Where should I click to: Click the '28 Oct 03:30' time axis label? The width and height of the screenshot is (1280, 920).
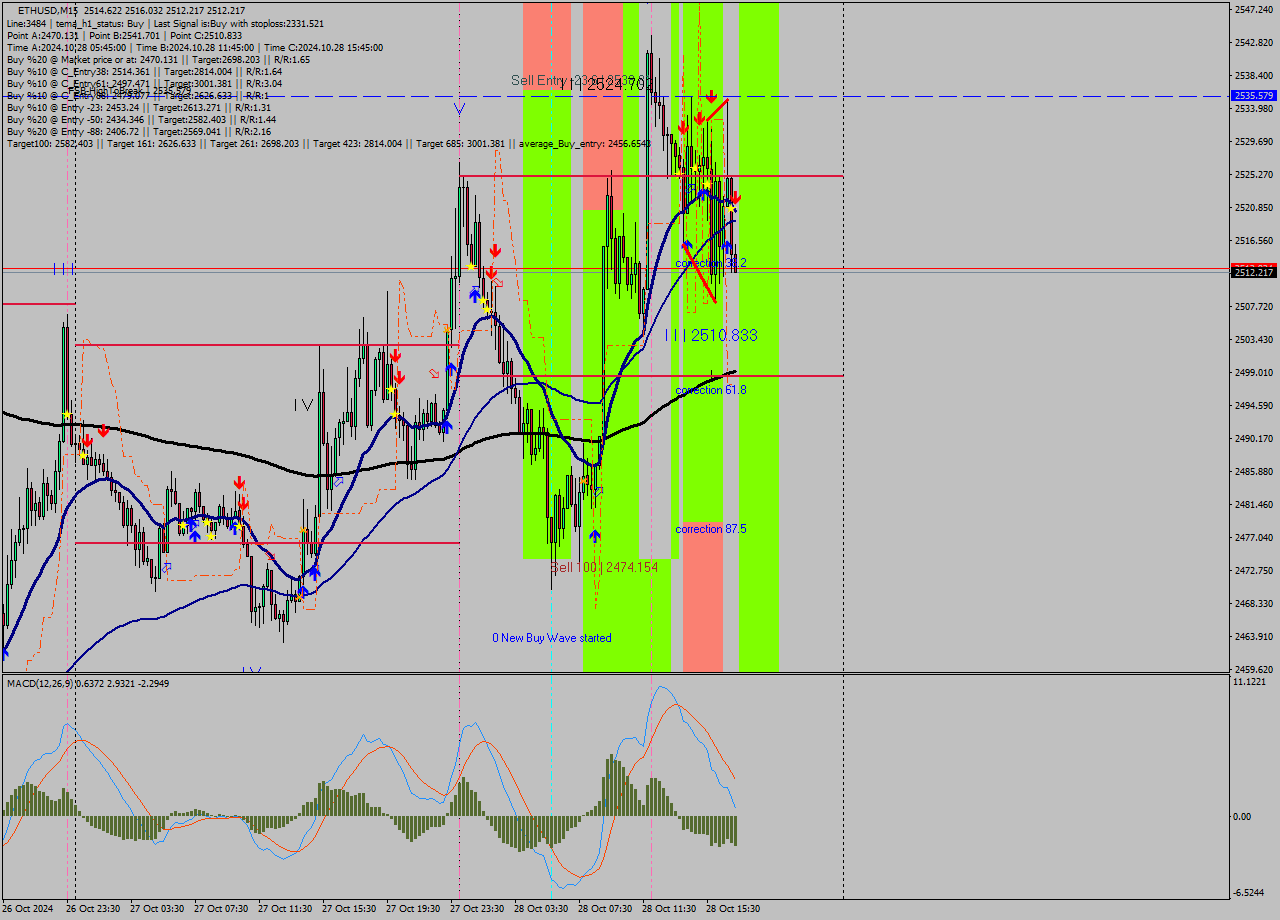(541, 909)
